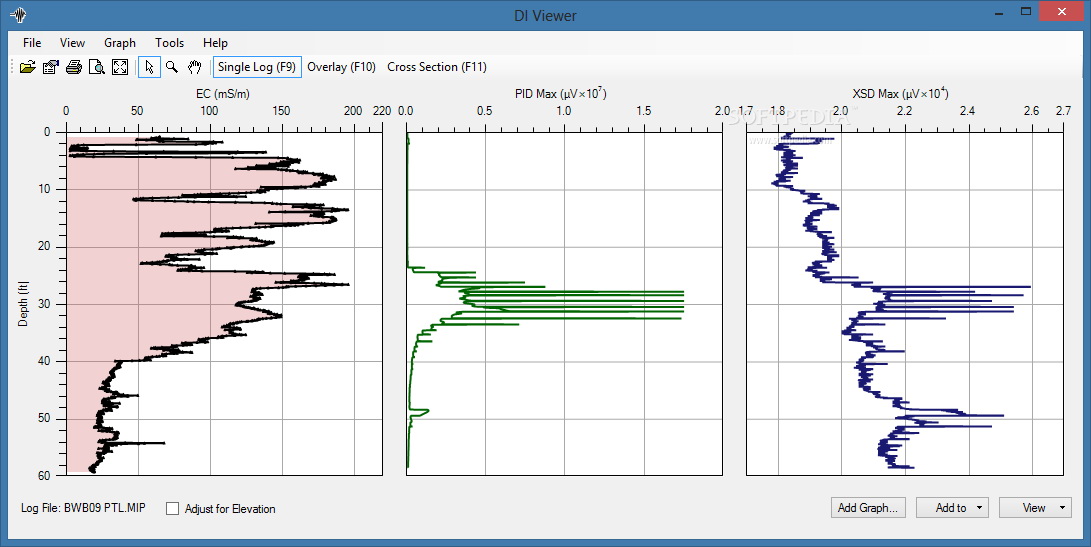Open the Graph menu

120,42
